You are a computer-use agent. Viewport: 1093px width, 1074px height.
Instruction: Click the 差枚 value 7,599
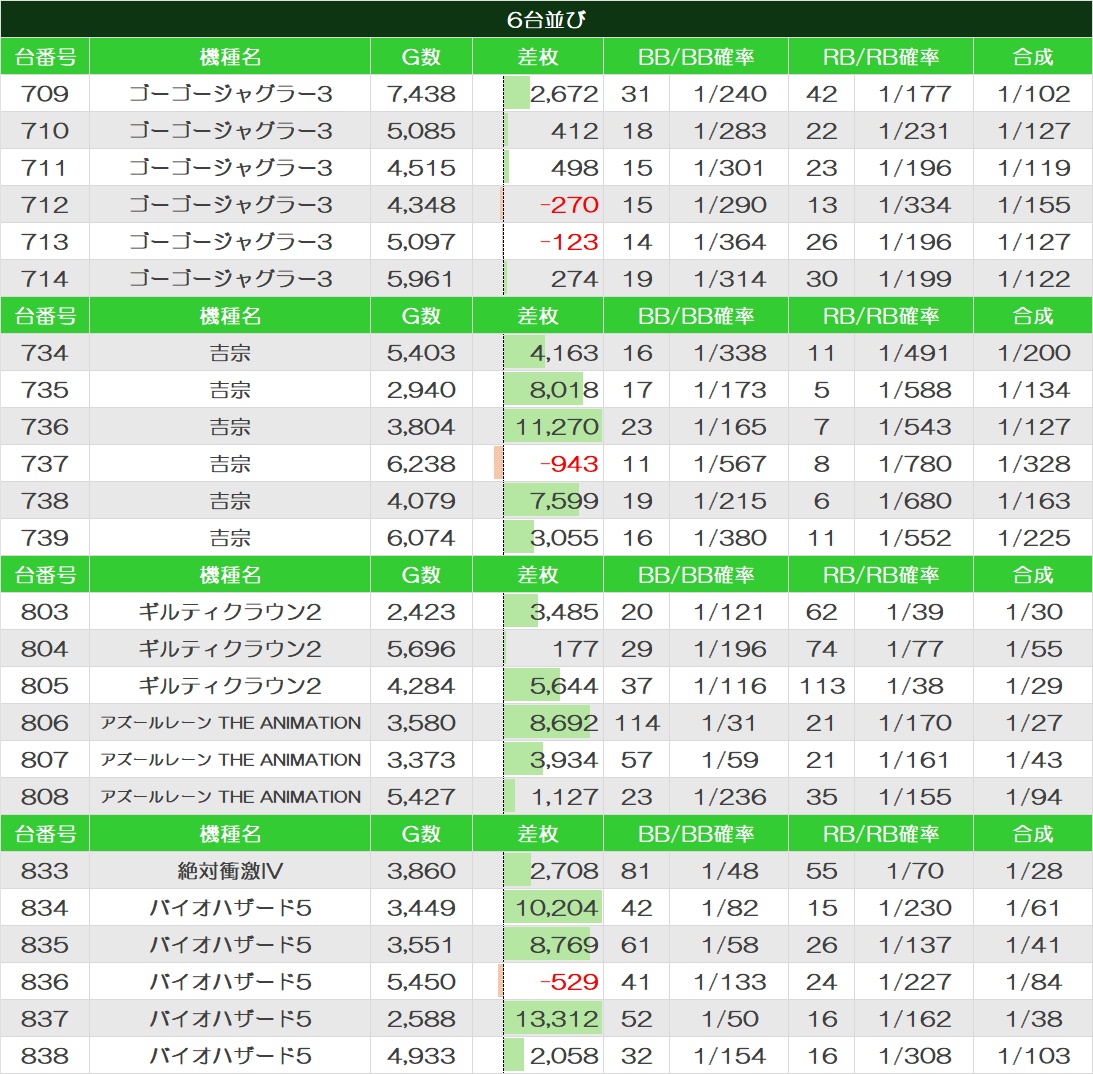564,500
